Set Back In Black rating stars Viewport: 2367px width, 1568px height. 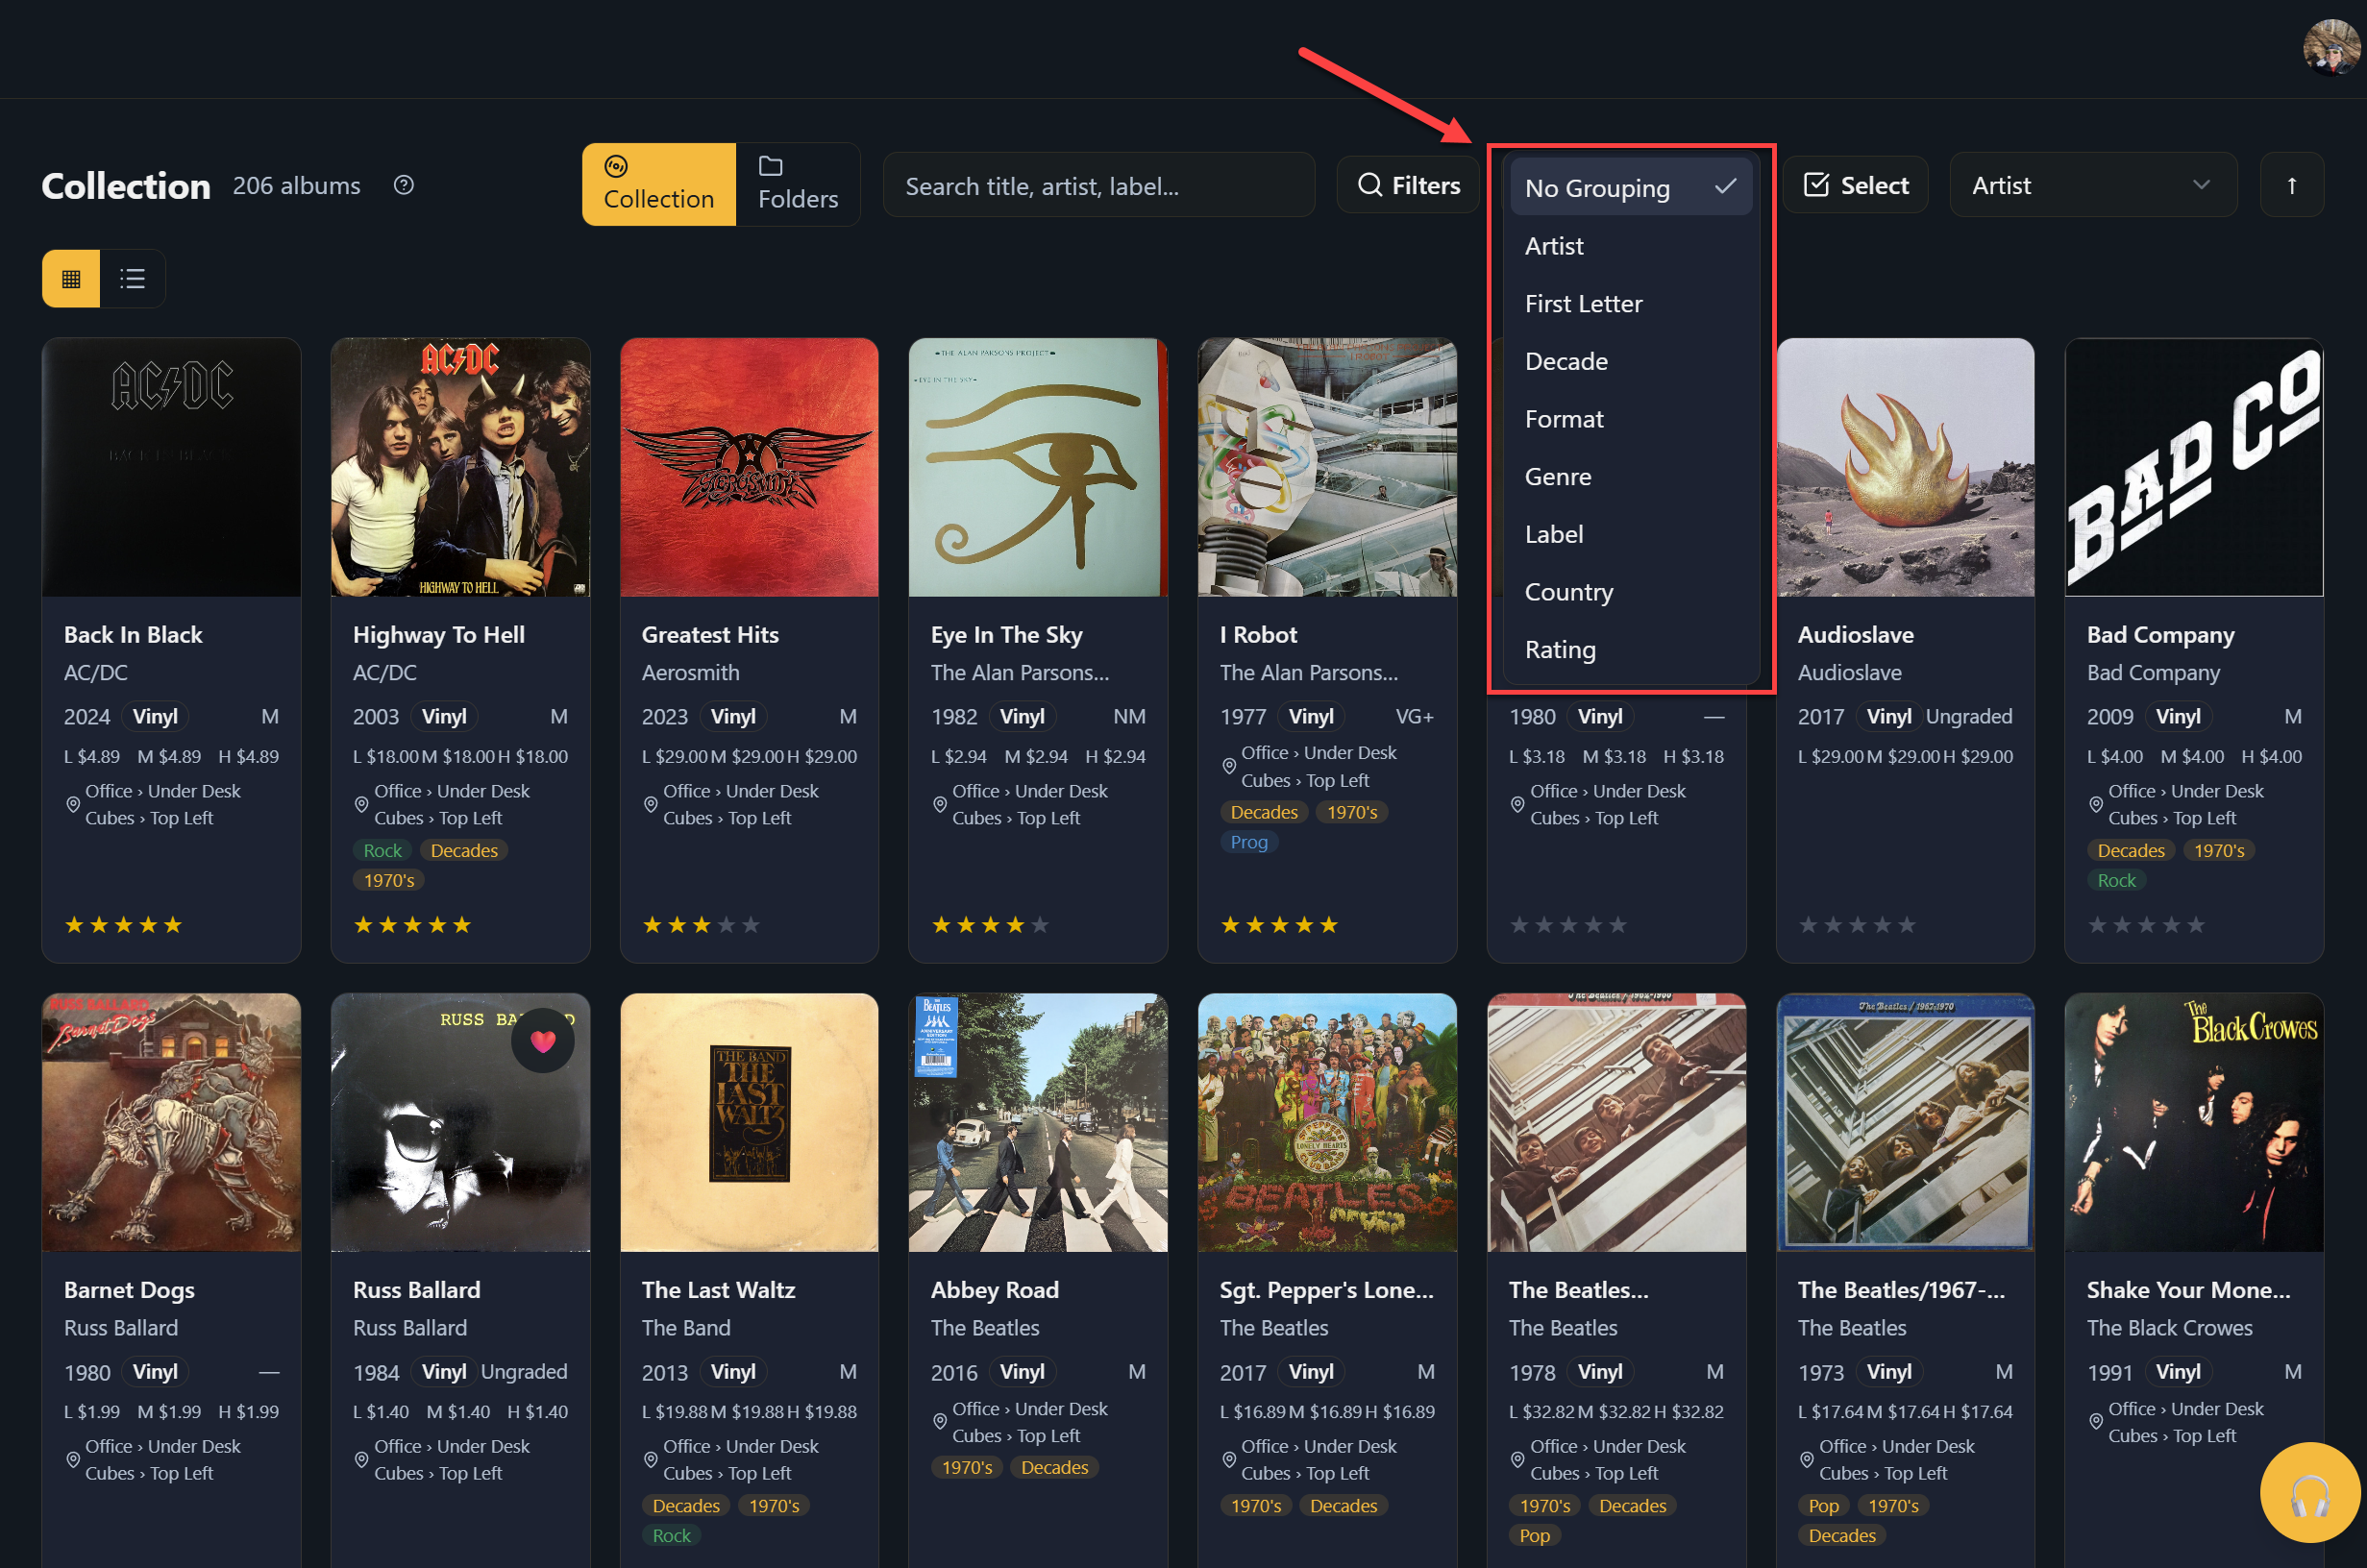pyautogui.click(x=123, y=925)
